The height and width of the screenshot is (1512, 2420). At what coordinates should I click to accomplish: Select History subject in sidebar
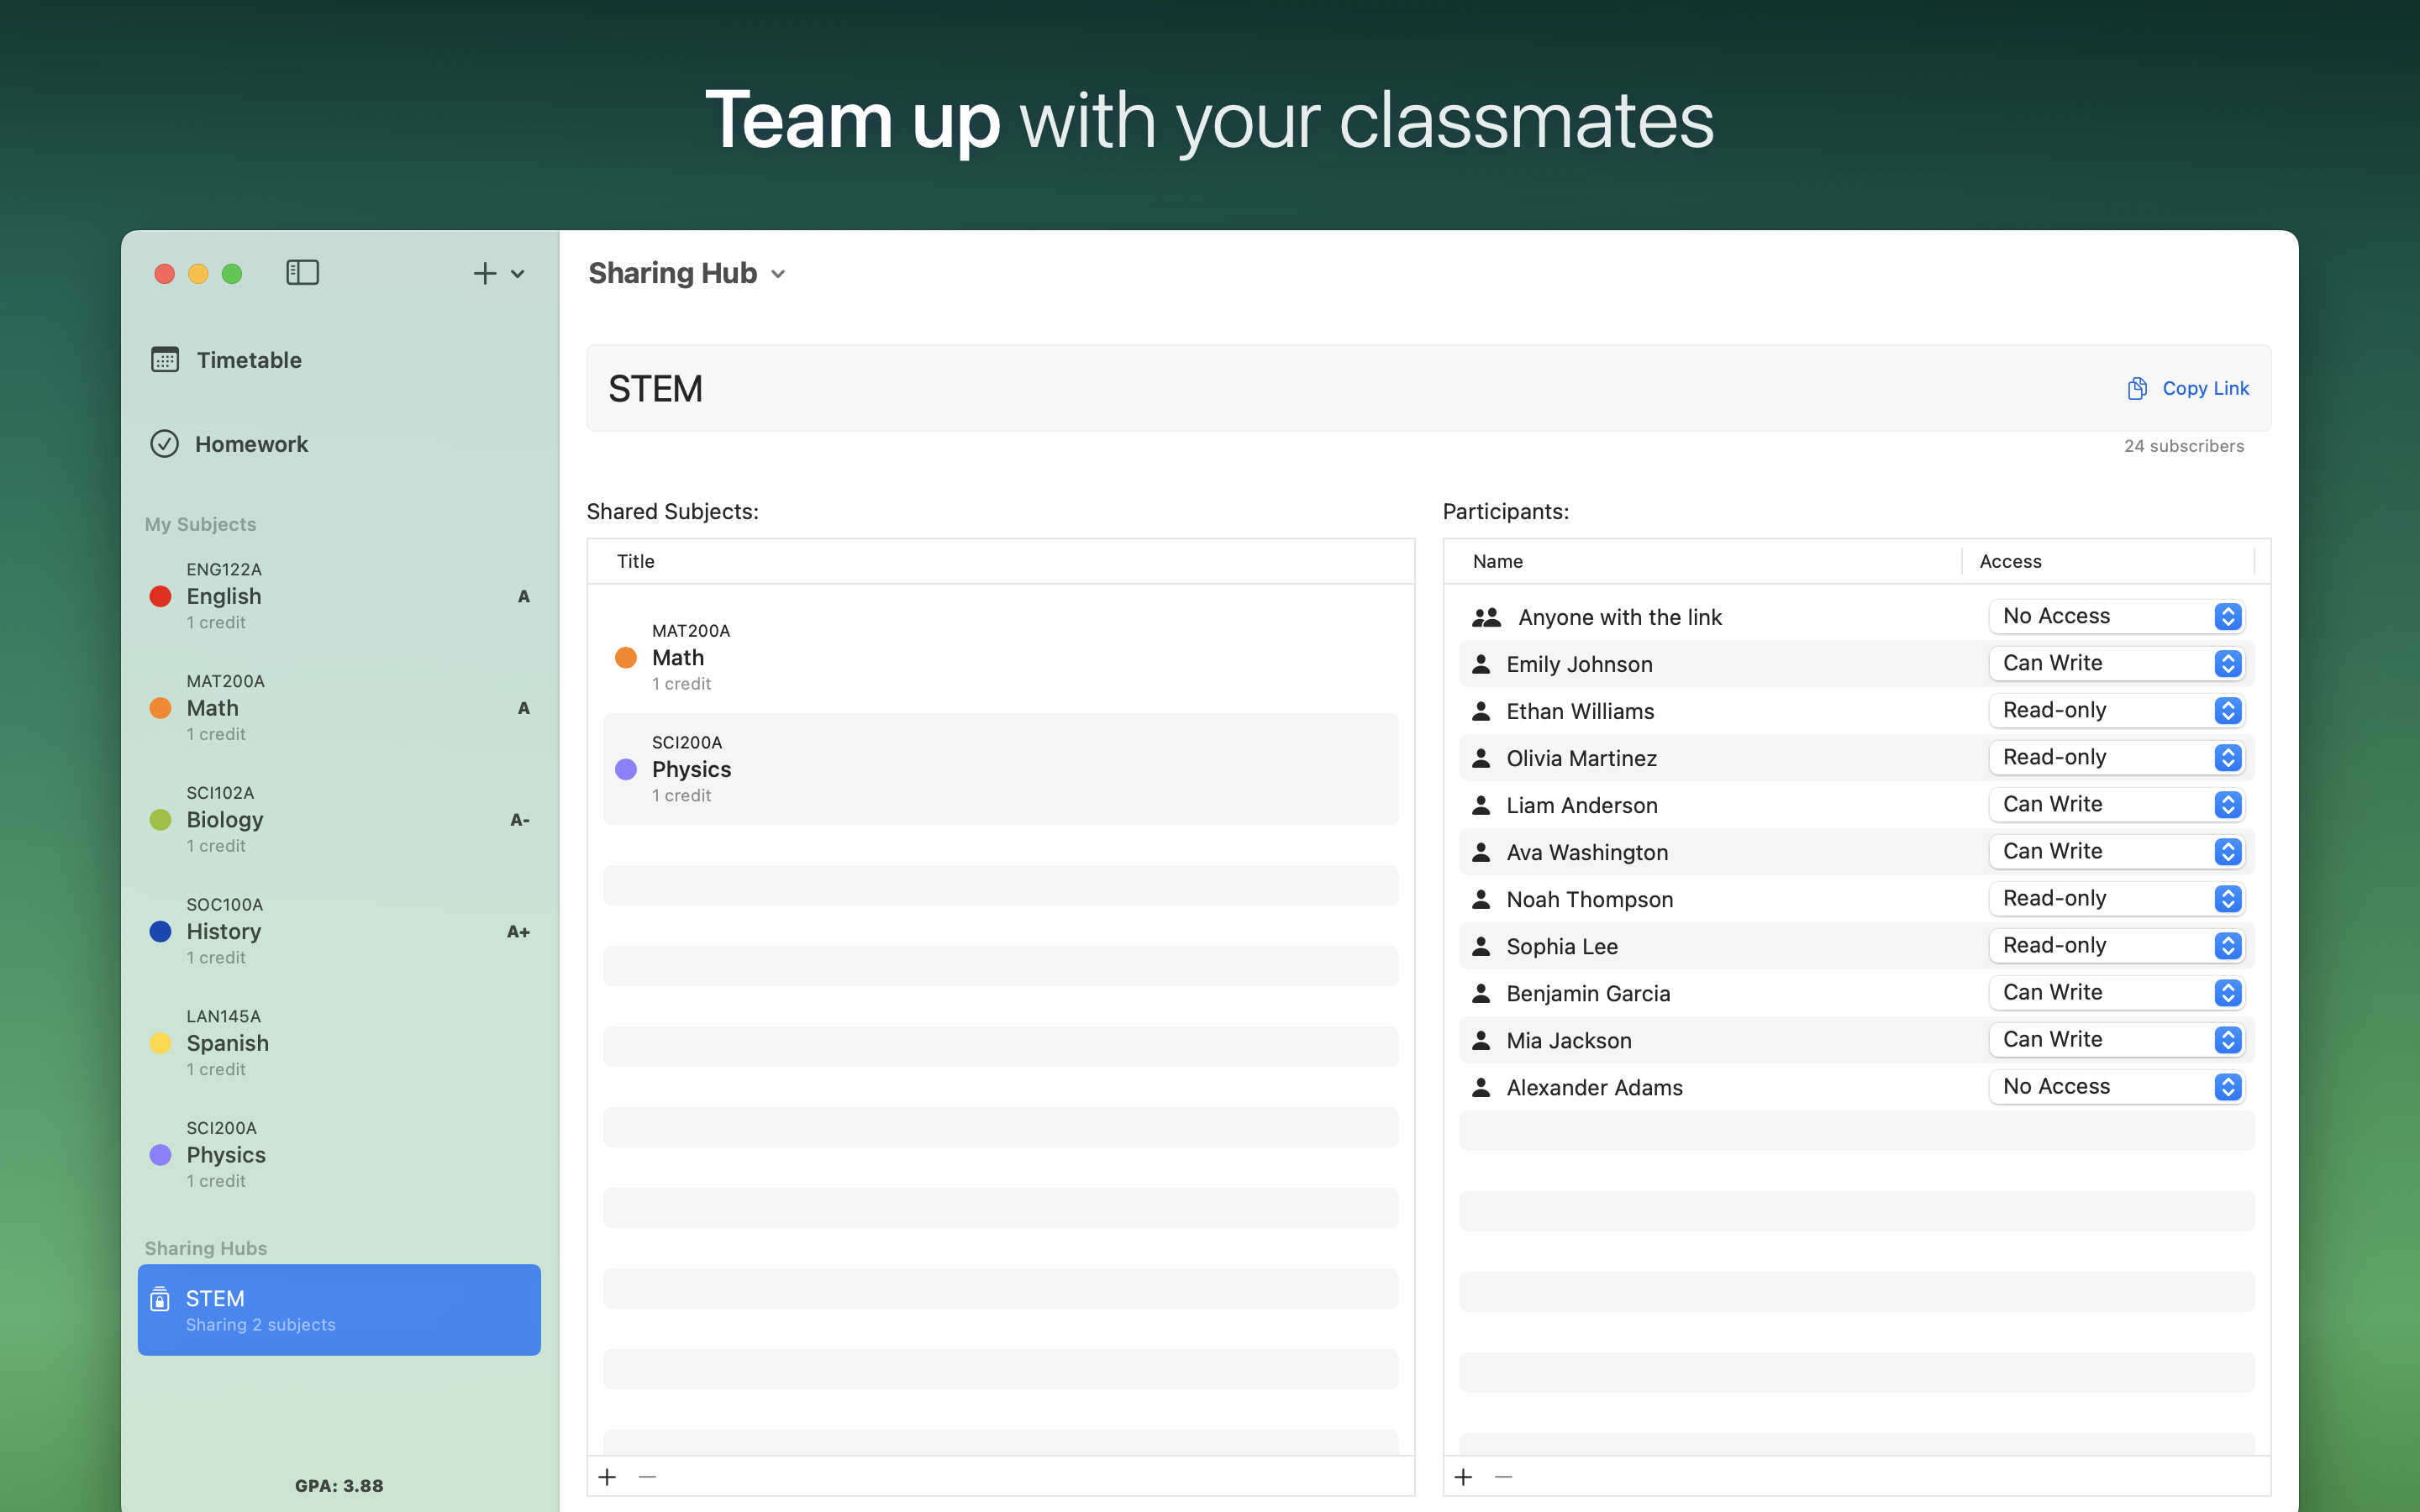[x=224, y=931]
